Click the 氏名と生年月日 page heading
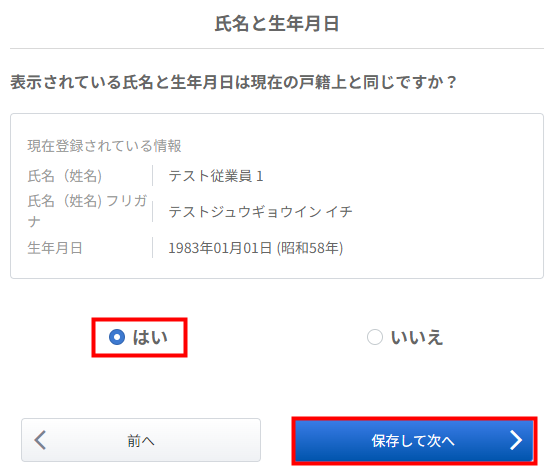The height and width of the screenshot is (473, 546). (277, 24)
